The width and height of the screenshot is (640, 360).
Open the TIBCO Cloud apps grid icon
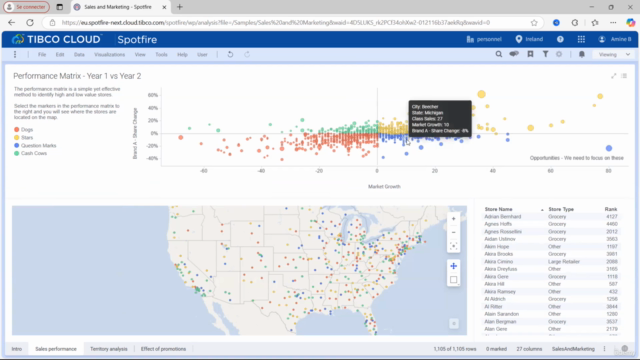[581, 39]
